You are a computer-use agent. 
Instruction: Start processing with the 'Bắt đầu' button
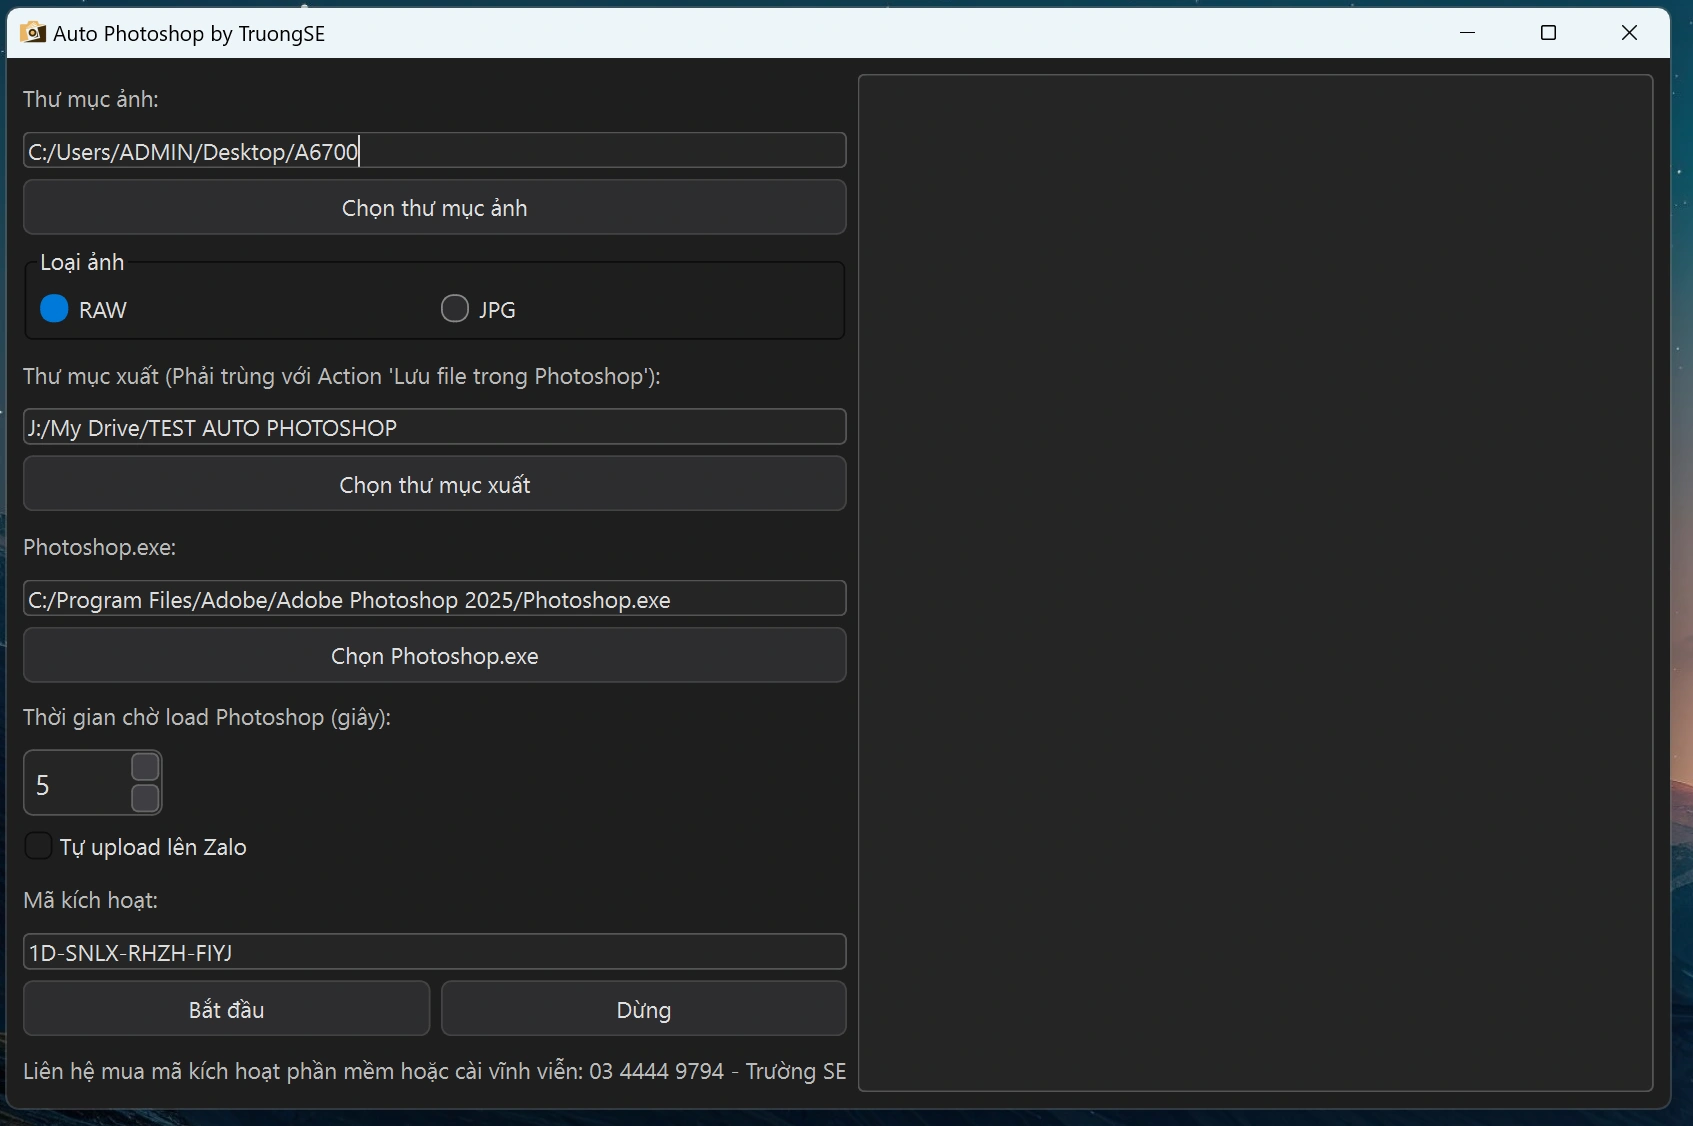pyautogui.click(x=226, y=1009)
